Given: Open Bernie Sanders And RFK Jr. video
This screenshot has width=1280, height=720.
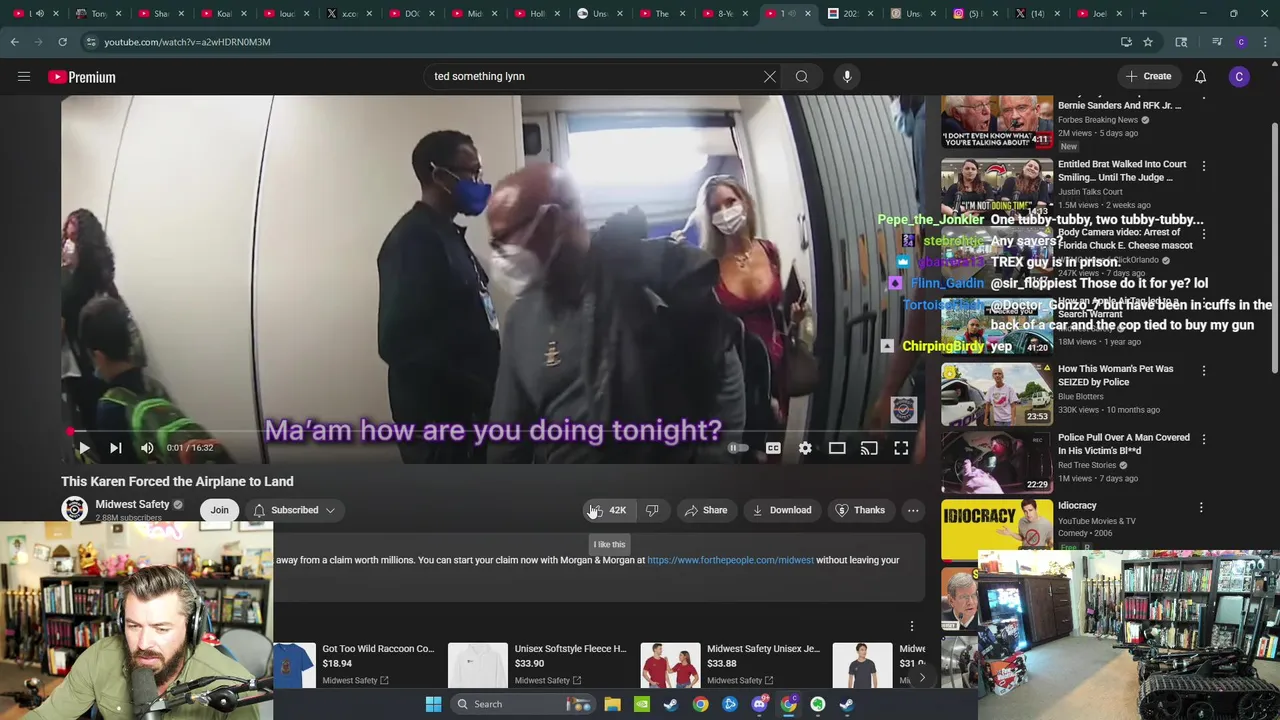Looking at the screenshot, I should pyautogui.click(x=1119, y=105).
